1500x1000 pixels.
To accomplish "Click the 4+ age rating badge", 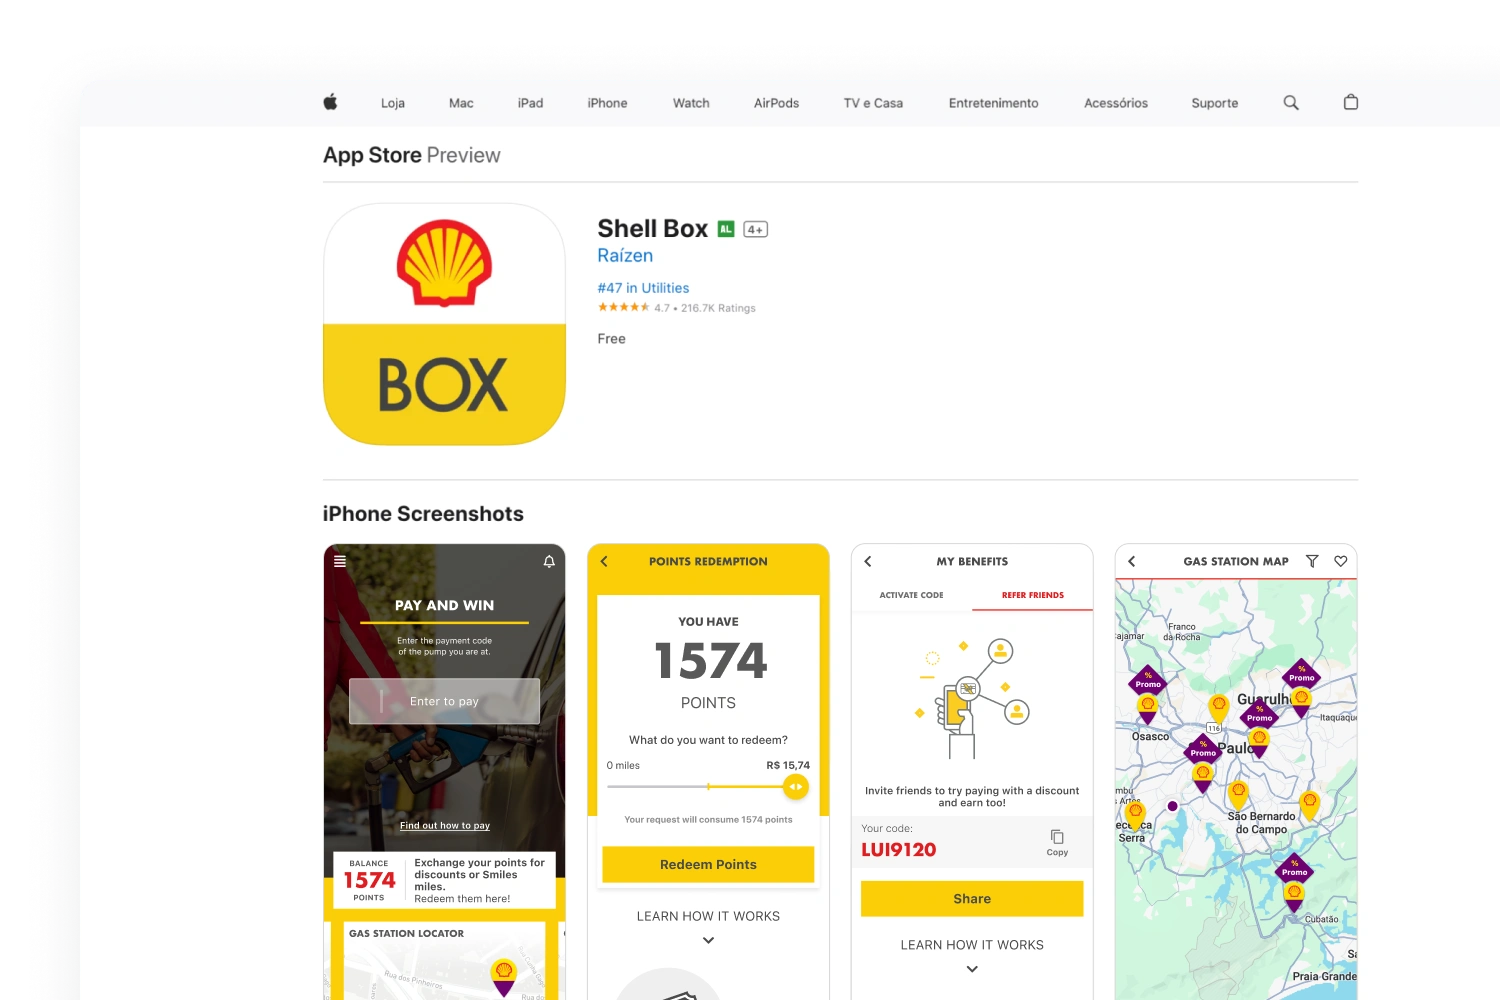I will [x=755, y=229].
